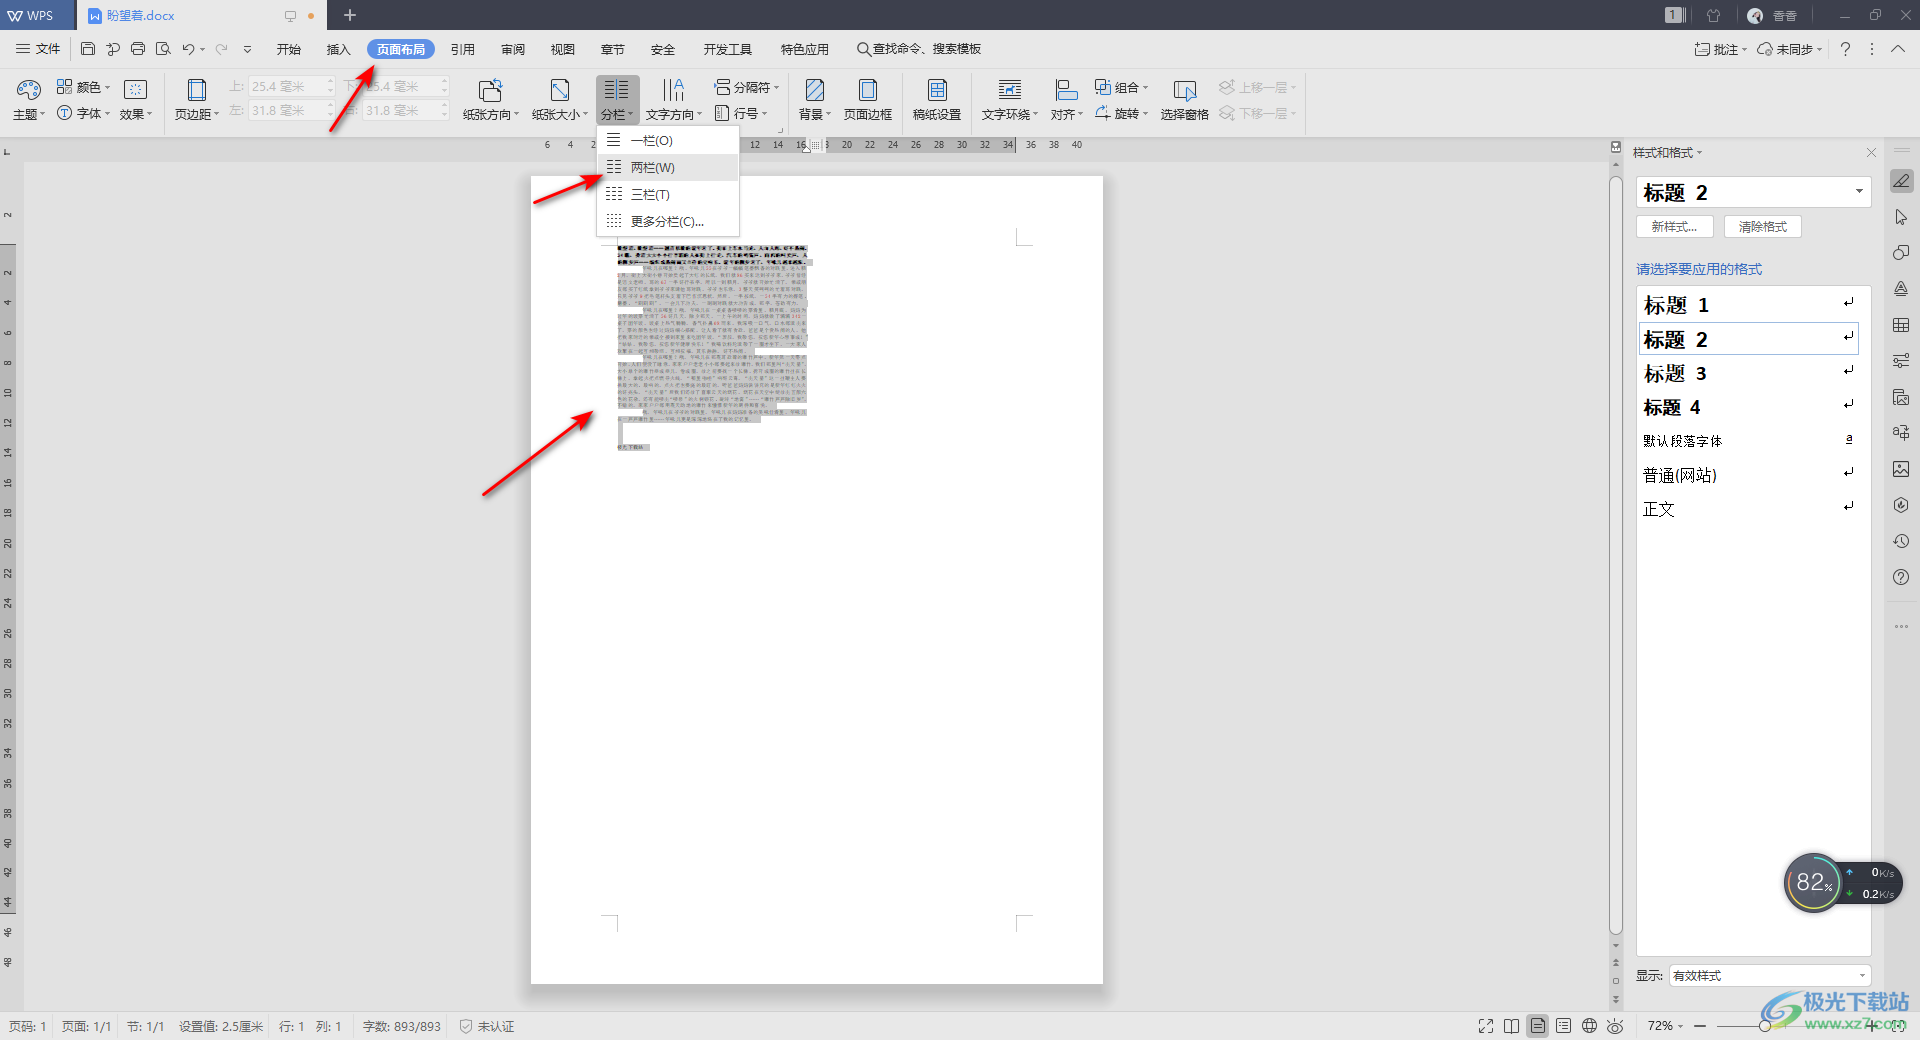Open the 文件 file menu

[38, 49]
